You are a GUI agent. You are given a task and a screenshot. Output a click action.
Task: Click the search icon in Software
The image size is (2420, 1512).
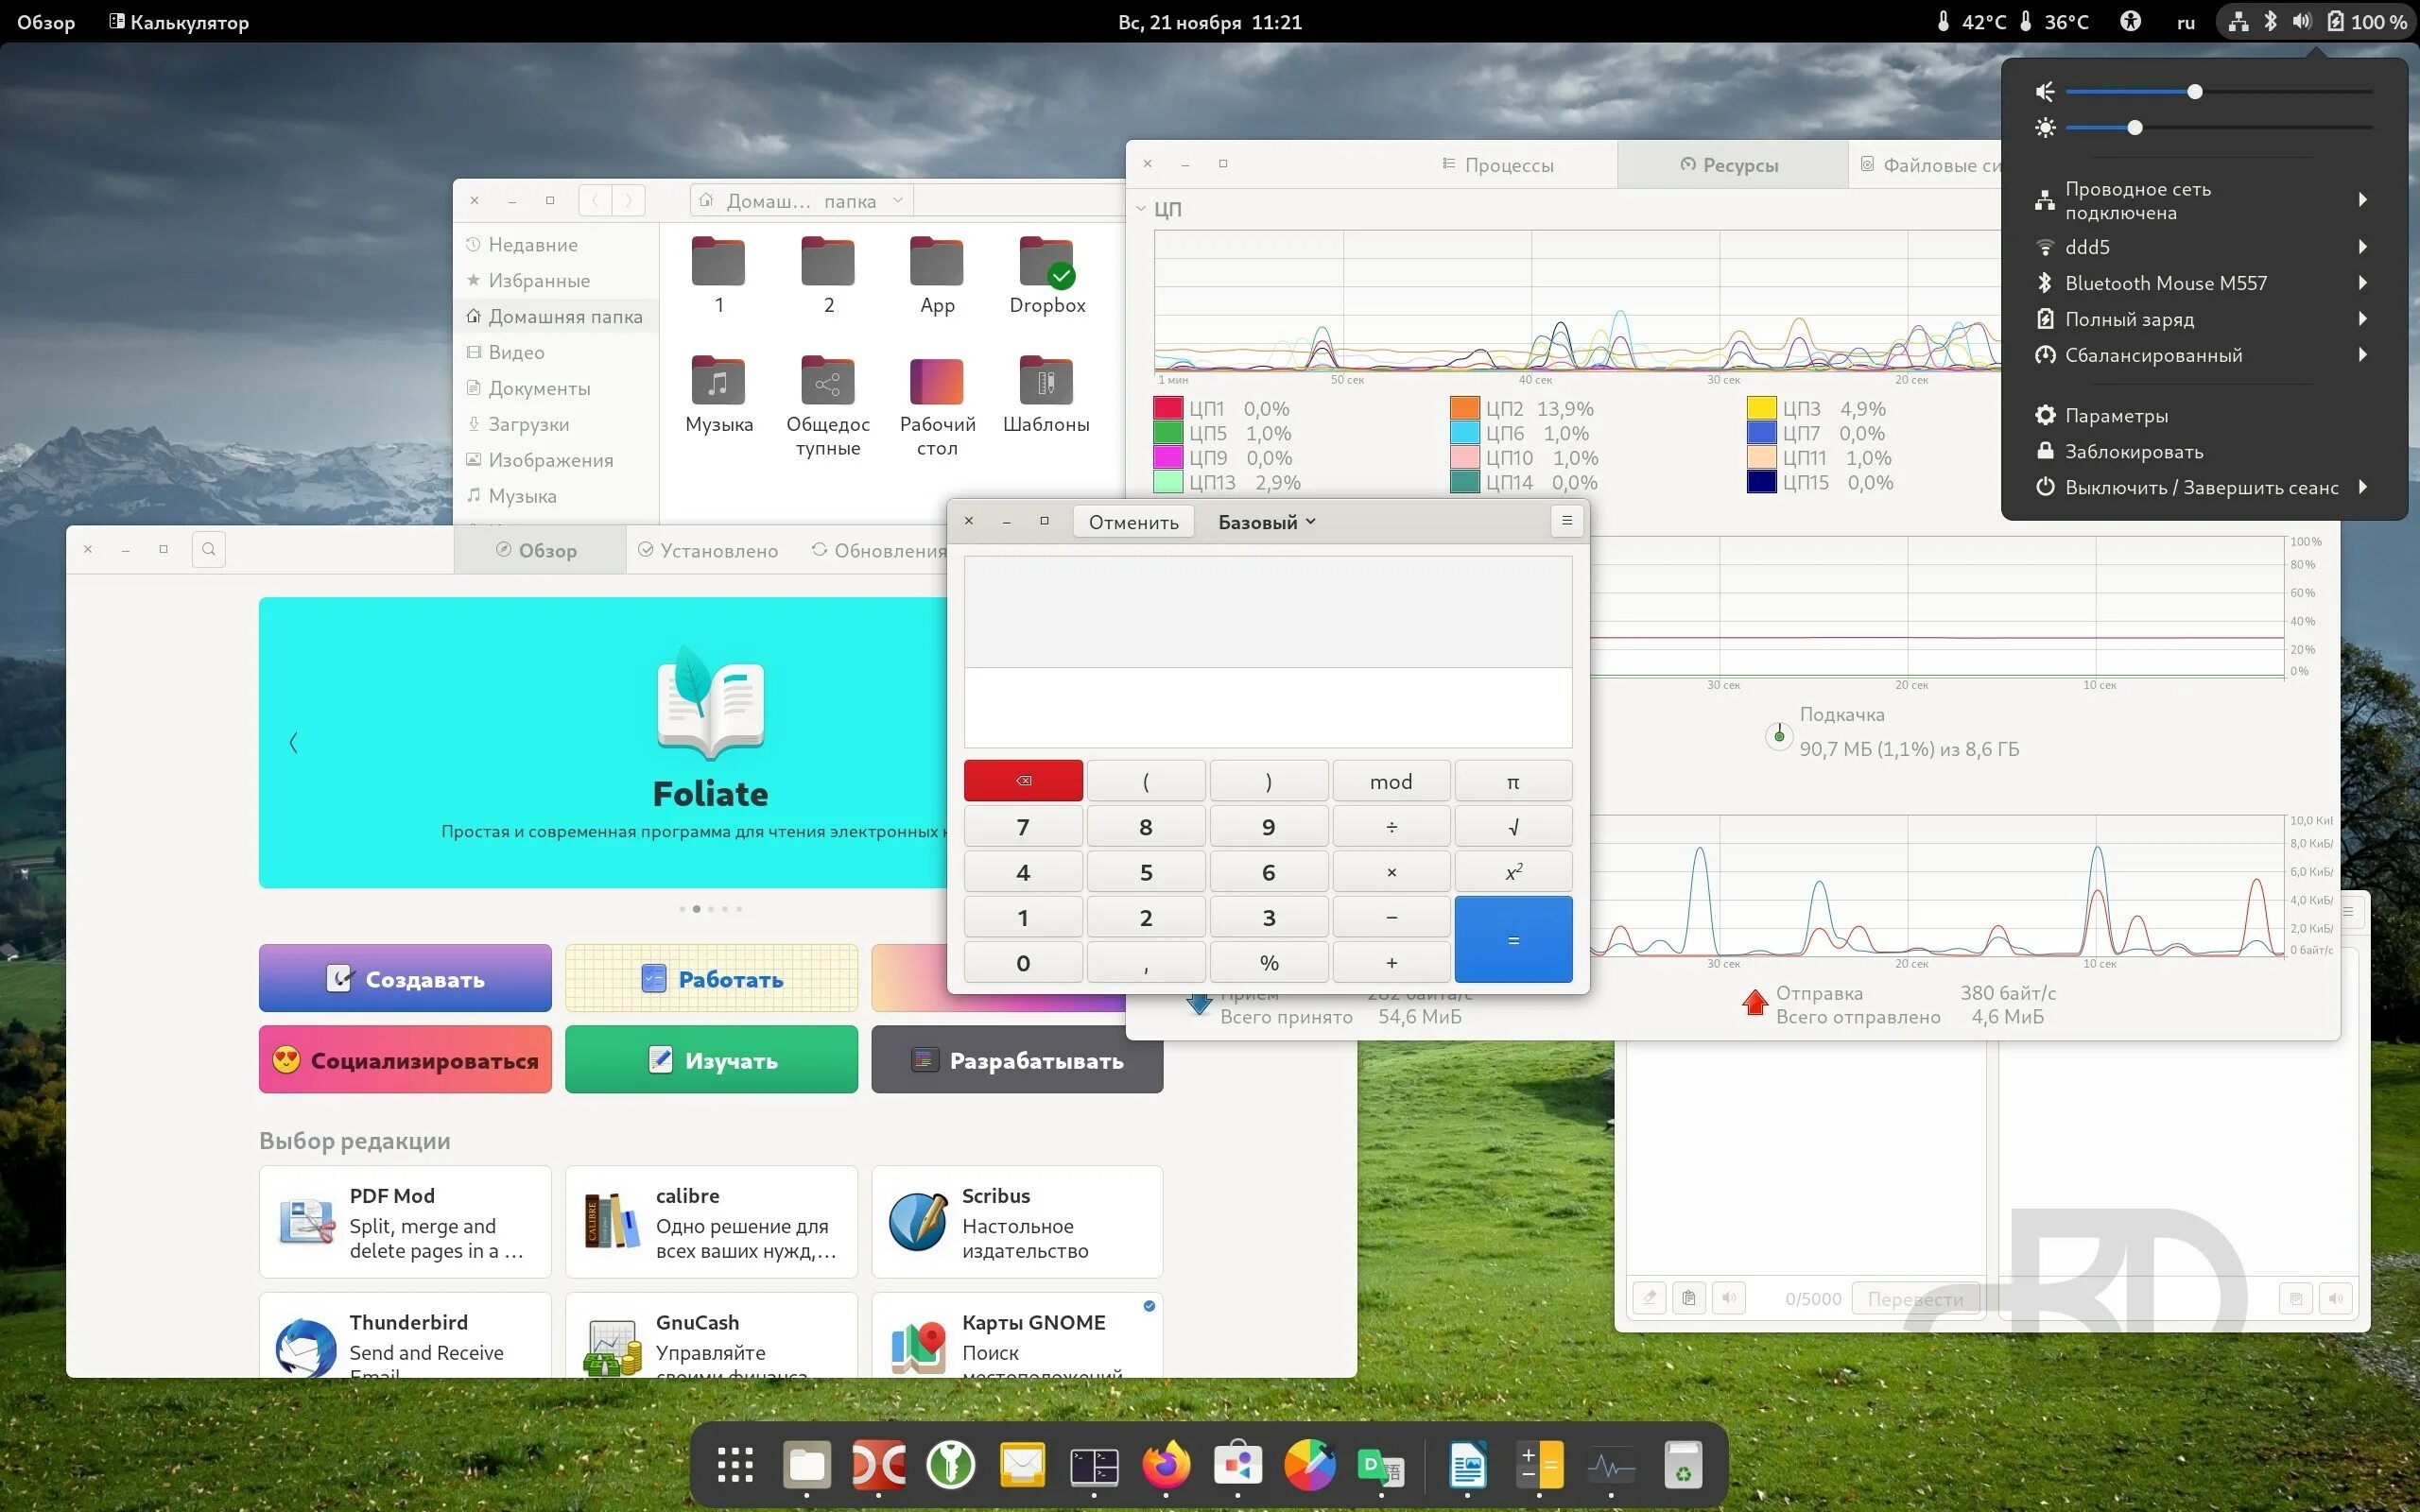coord(208,549)
